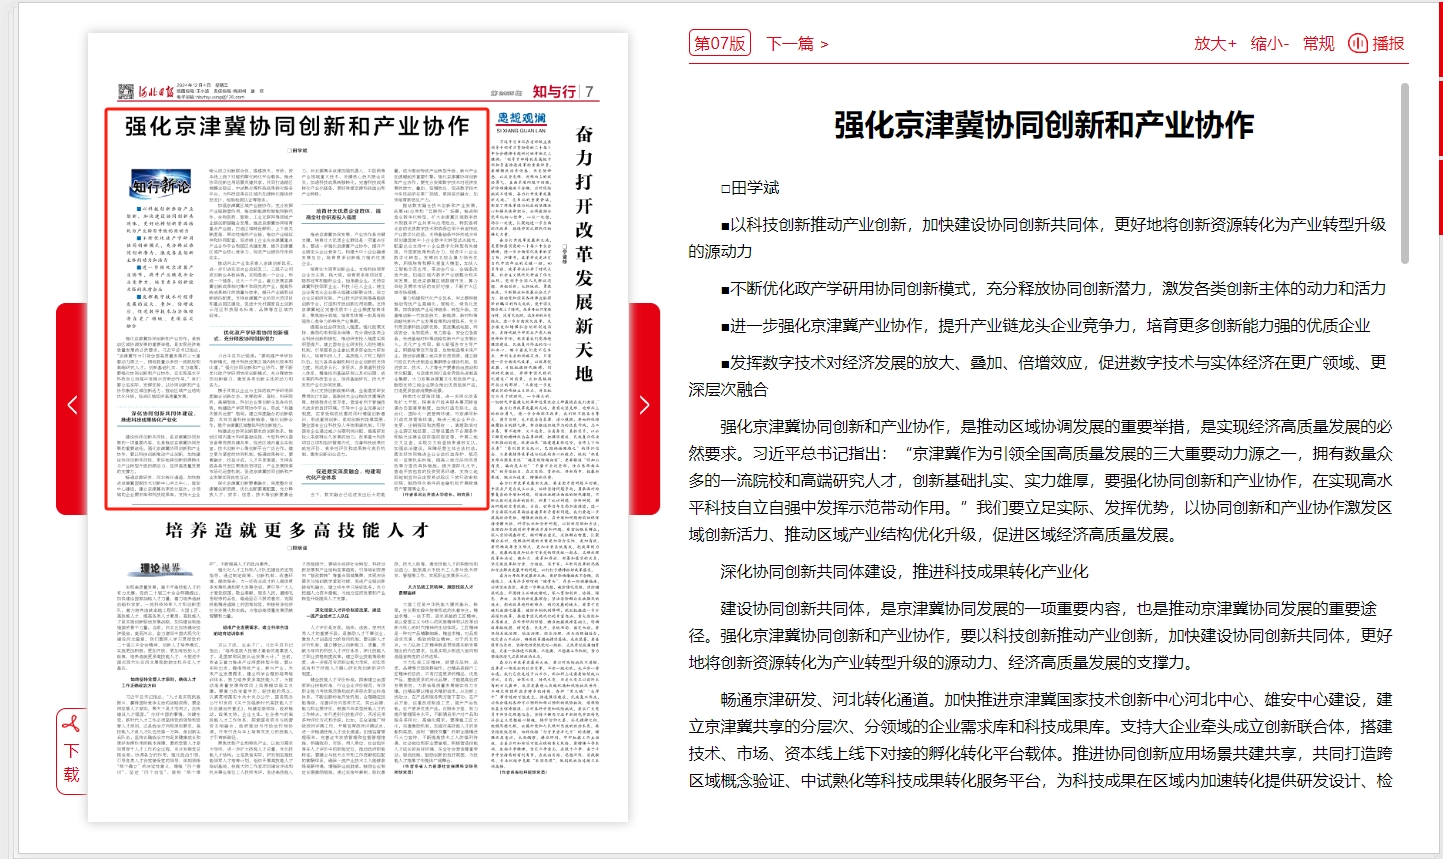1443x859 pixels.
Task: Shrink text with 缩小-
Action: (1269, 43)
